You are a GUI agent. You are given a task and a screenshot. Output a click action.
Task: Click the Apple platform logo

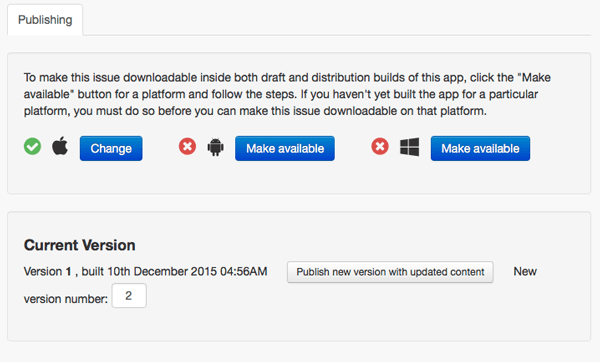[x=60, y=146]
